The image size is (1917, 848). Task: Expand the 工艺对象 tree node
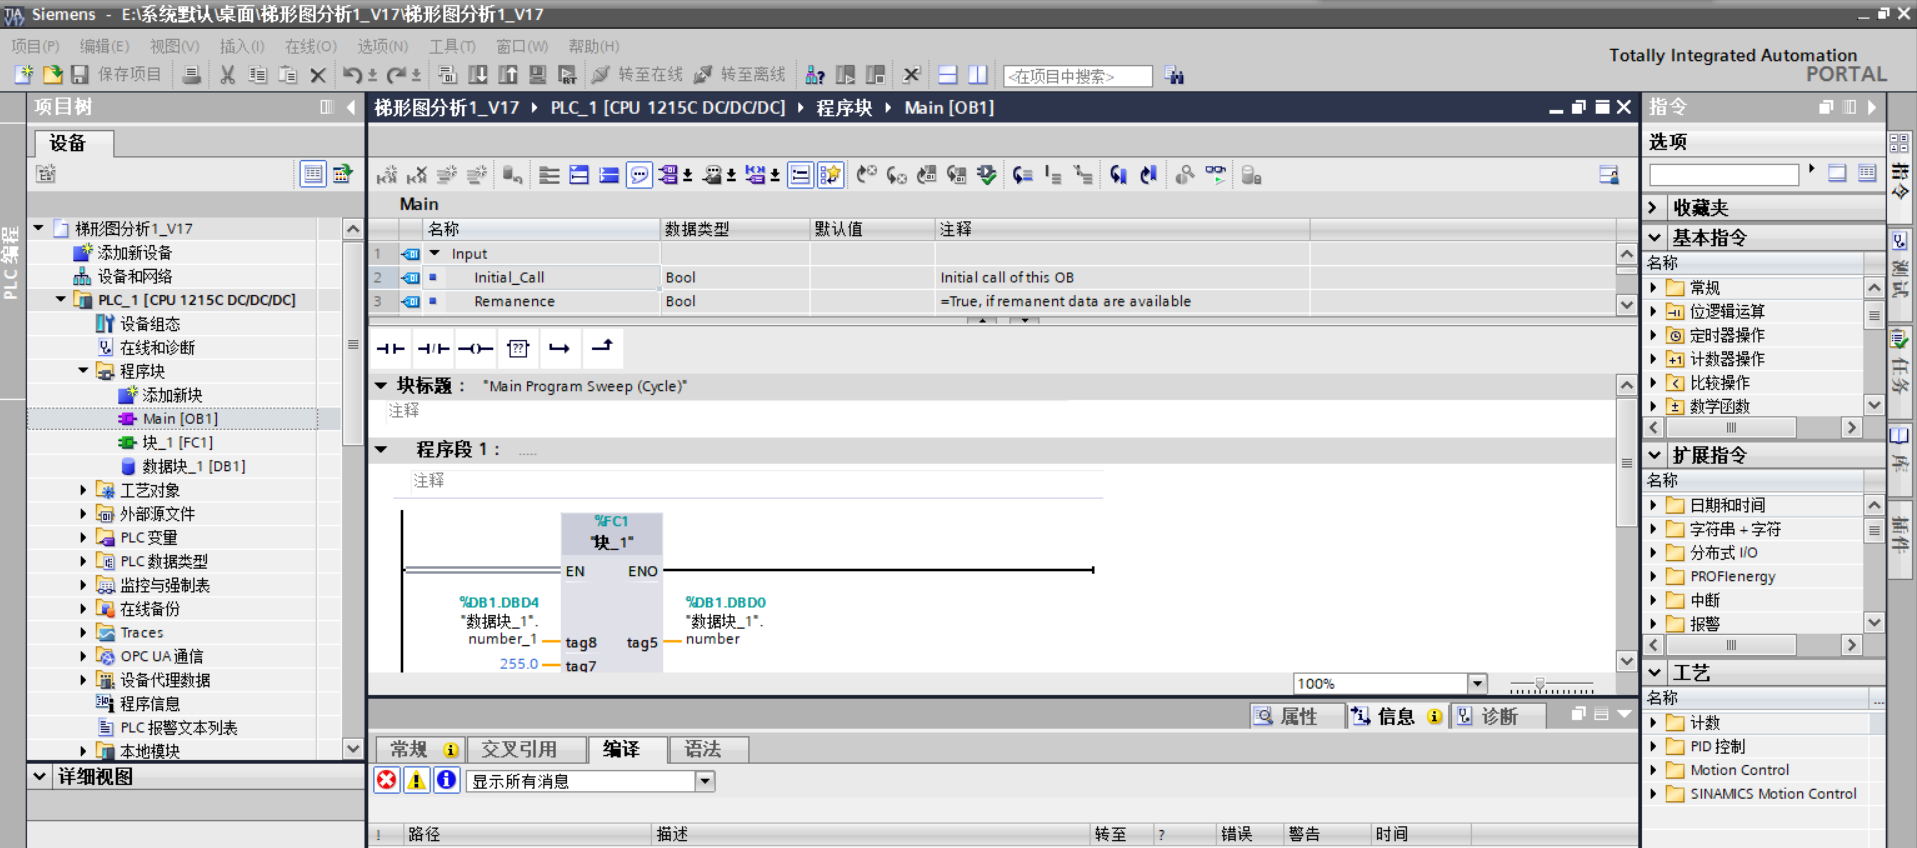point(83,489)
